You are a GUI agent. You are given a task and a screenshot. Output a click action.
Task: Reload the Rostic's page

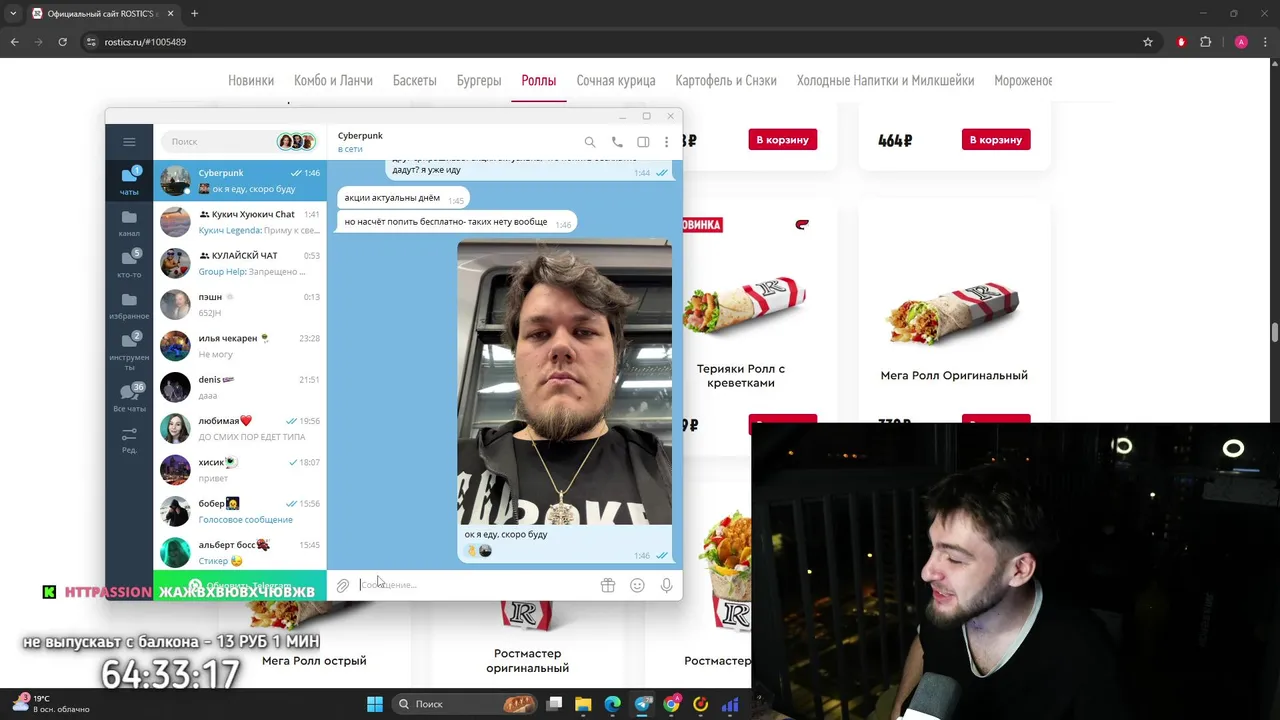[x=62, y=42]
